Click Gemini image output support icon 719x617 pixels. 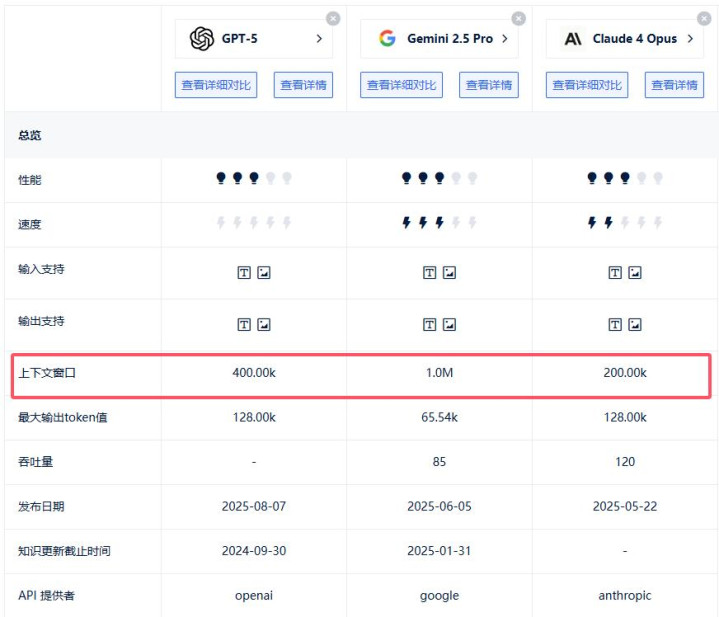(449, 325)
